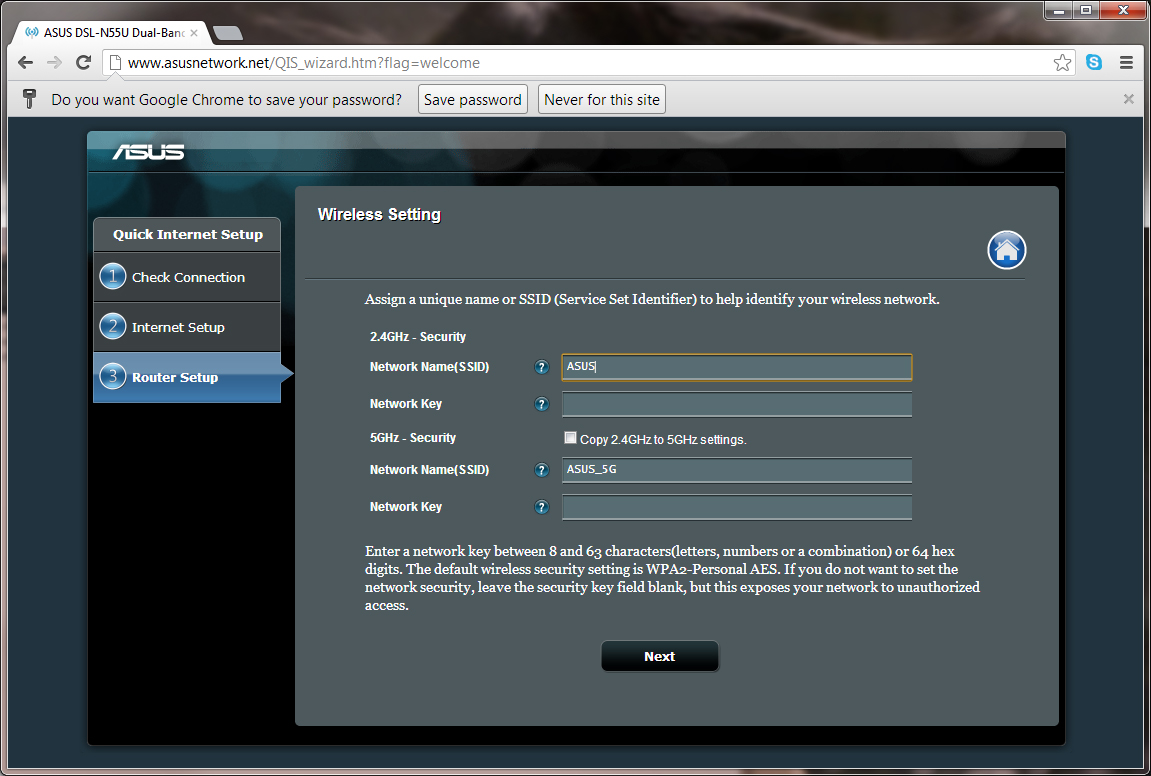
Task: Open the Chrome hamburger menu
Action: [x=1126, y=62]
